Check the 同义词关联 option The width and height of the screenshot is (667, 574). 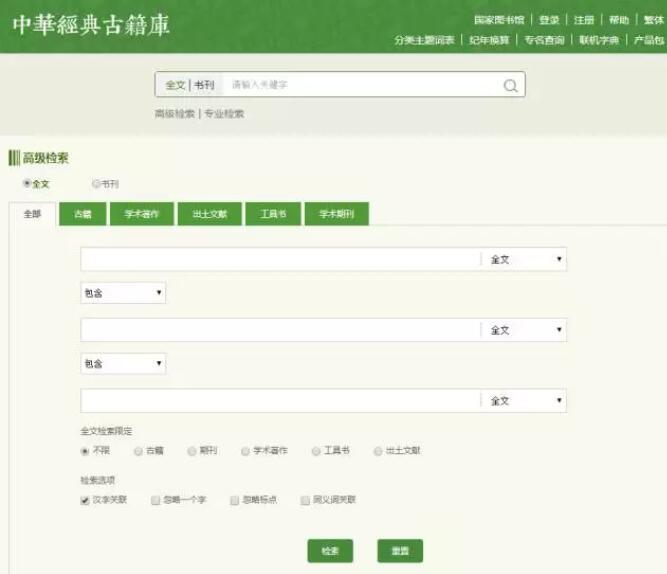coord(305,500)
